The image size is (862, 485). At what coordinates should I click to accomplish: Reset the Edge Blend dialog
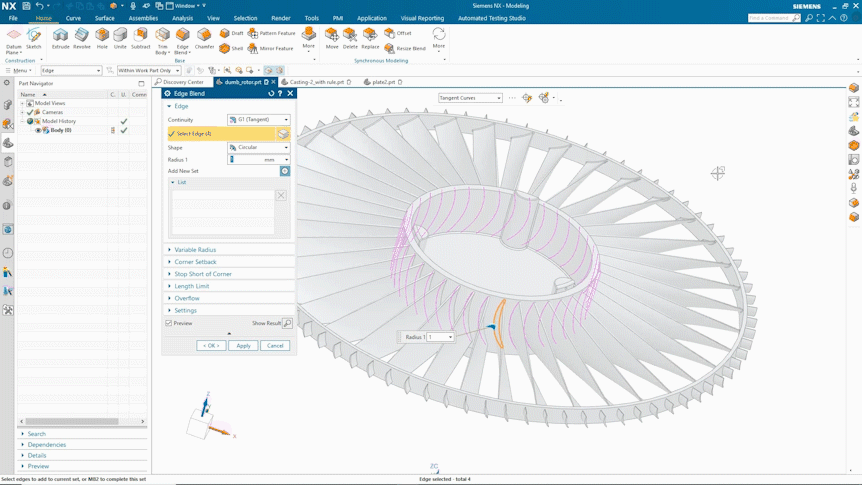270,93
